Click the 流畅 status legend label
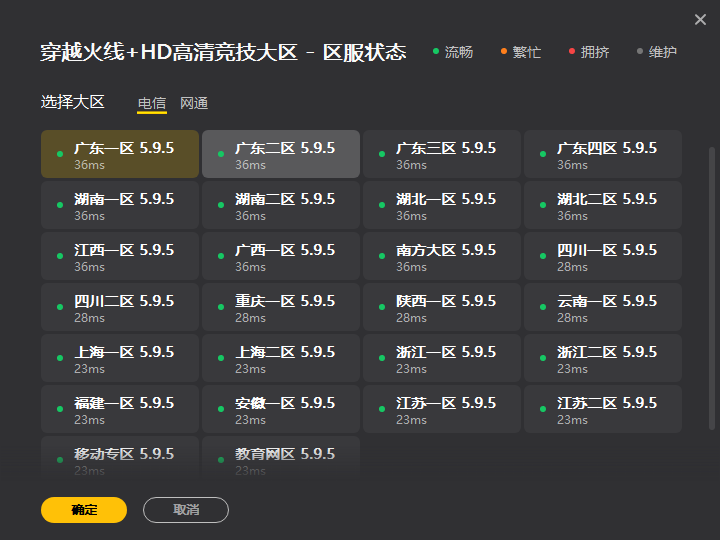Screen dimensions: 720x540 pyautogui.click(x=459, y=52)
